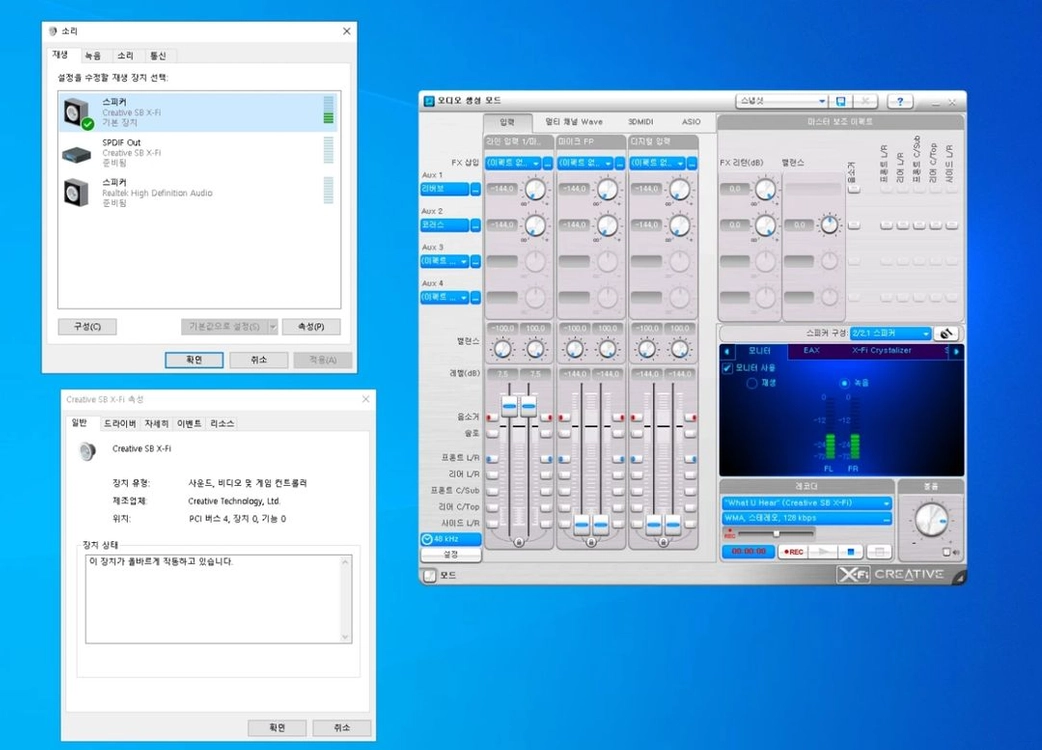Open the 자세히 tab in the properties window
Image resolution: width=1042 pixels, height=750 pixels.
157,424
